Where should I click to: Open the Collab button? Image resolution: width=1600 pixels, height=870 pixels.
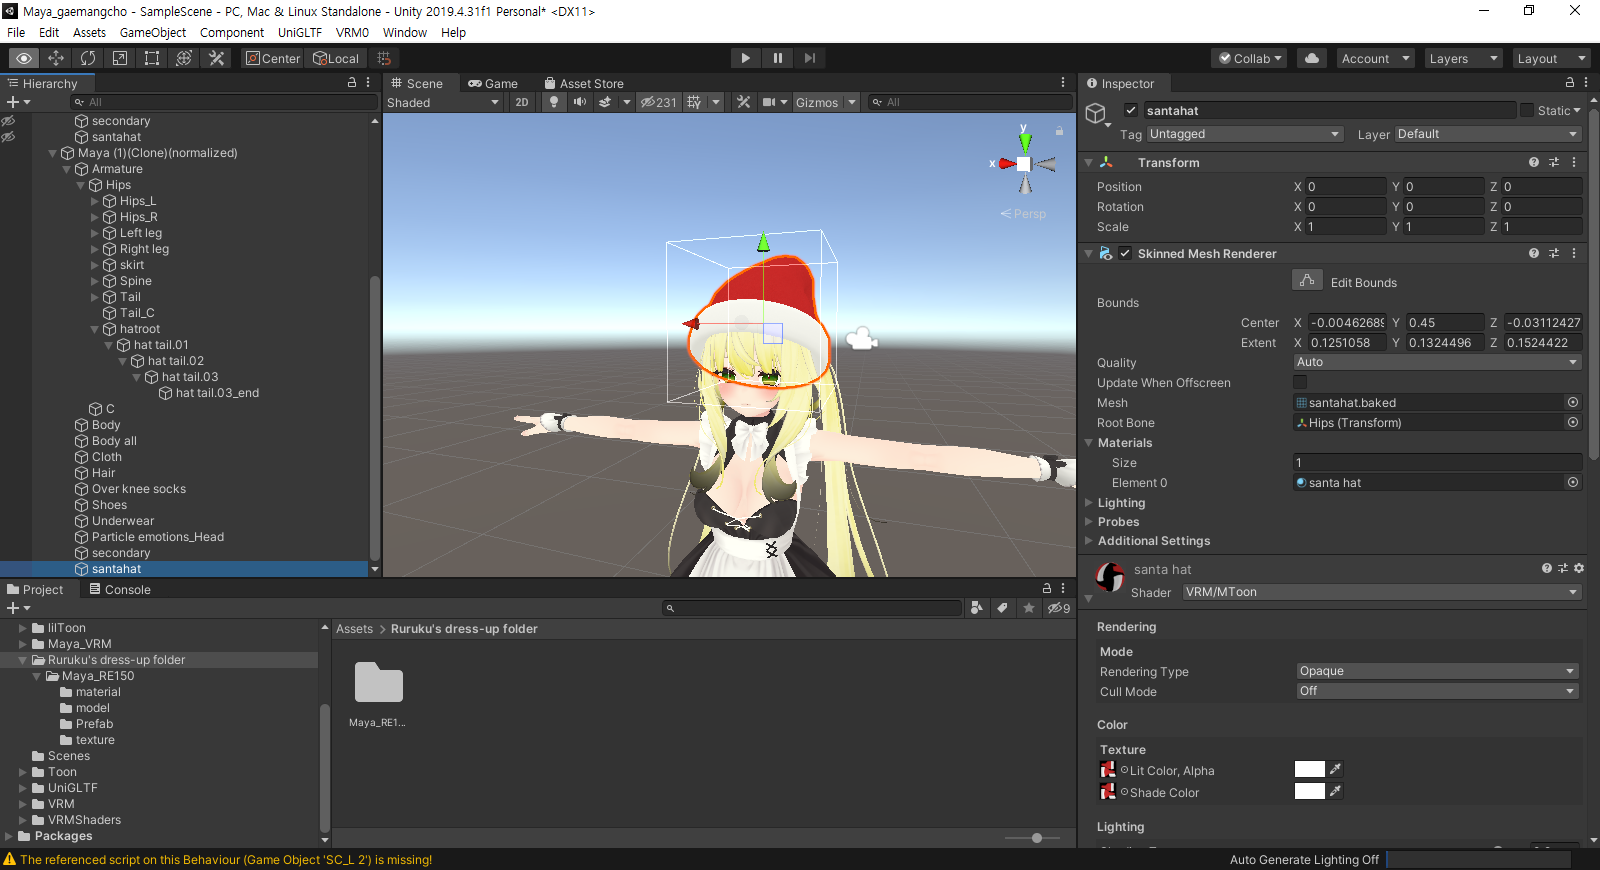1249,58
